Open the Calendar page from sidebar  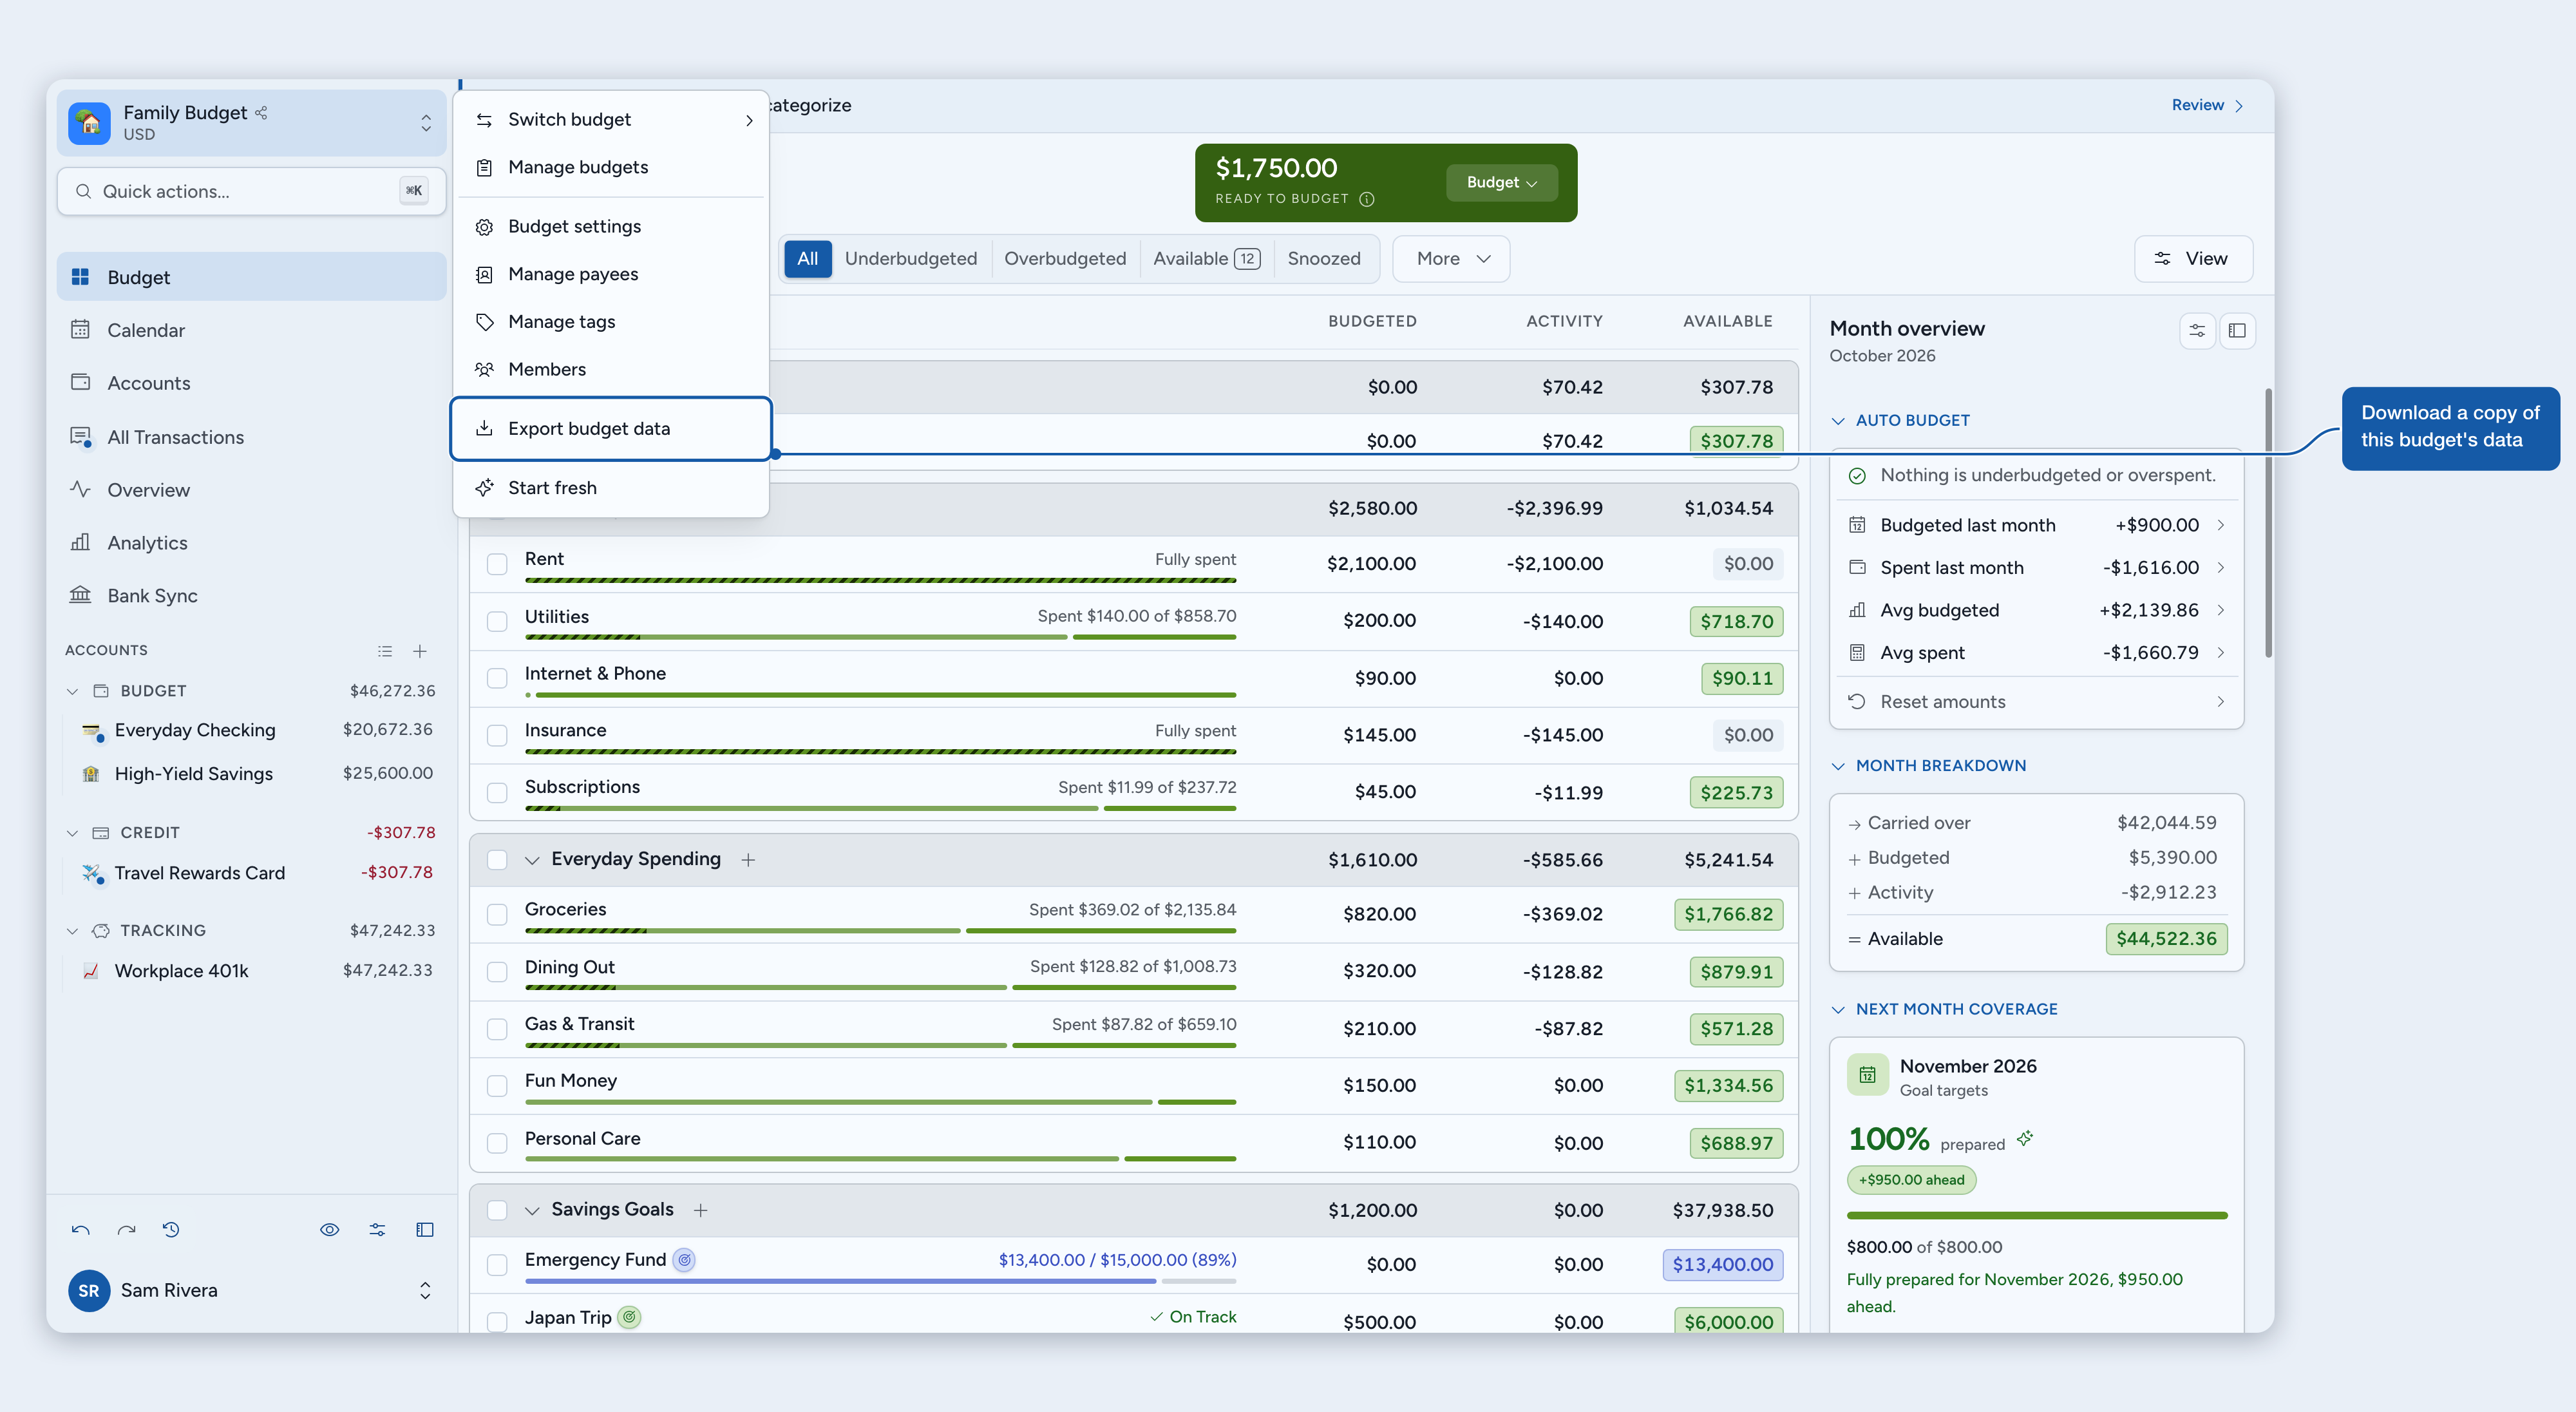tap(251, 330)
